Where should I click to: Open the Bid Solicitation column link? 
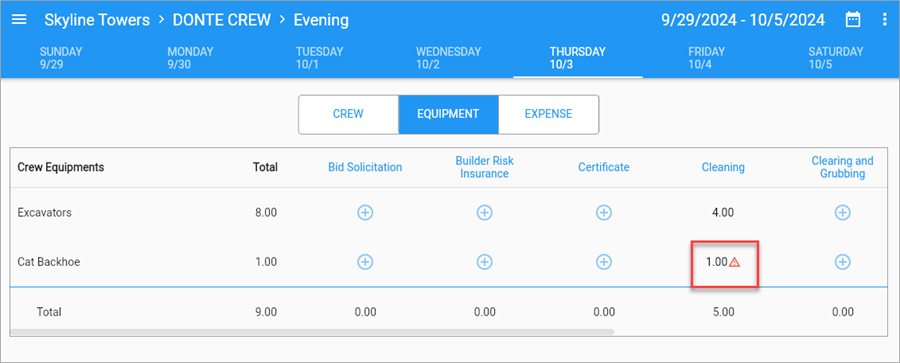point(365,167)
